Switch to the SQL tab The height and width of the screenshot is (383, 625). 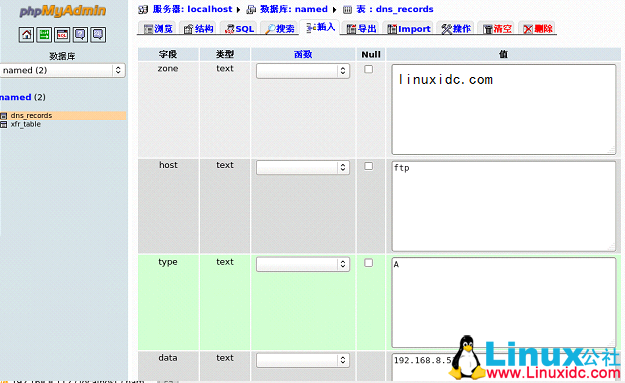(x=239, y=29)
